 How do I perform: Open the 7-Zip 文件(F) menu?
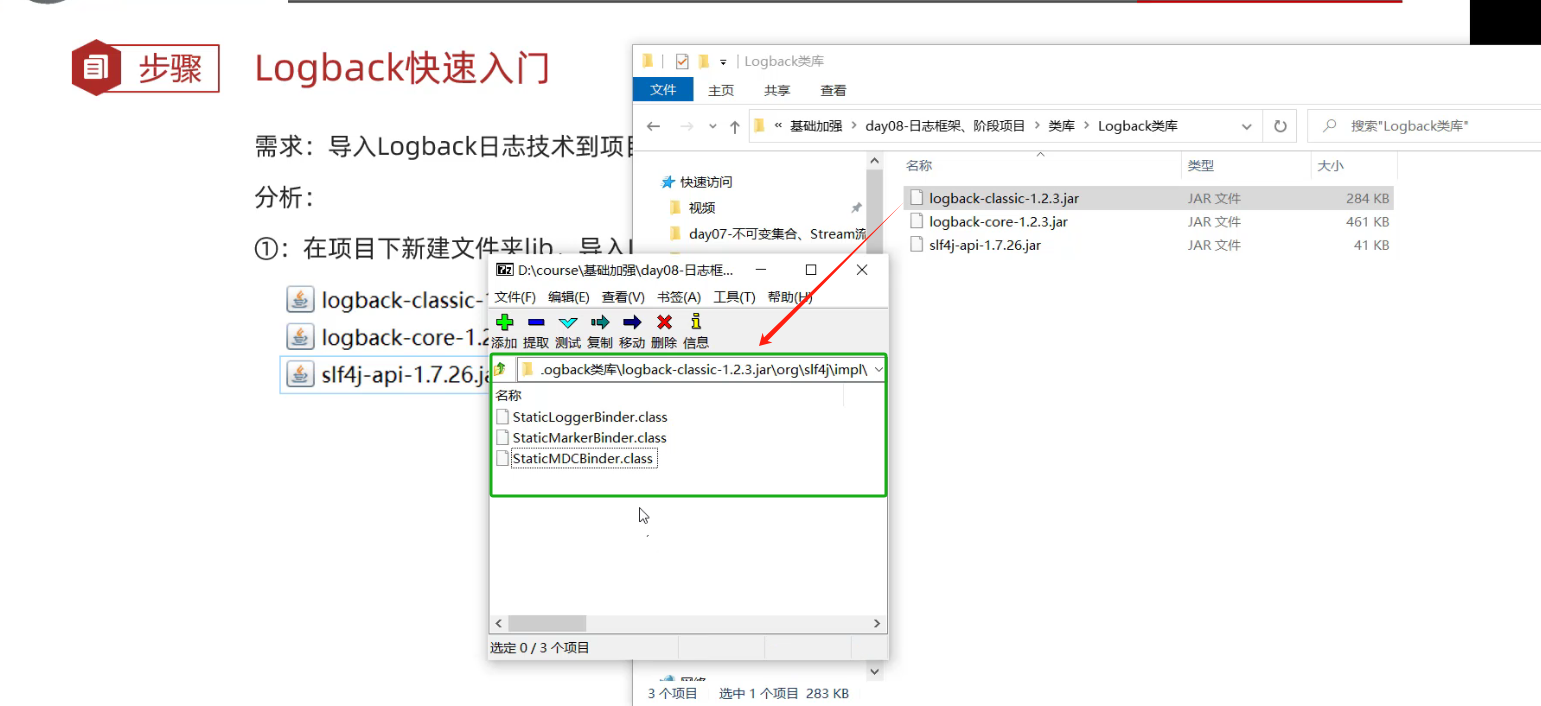[x=515, y=297]
